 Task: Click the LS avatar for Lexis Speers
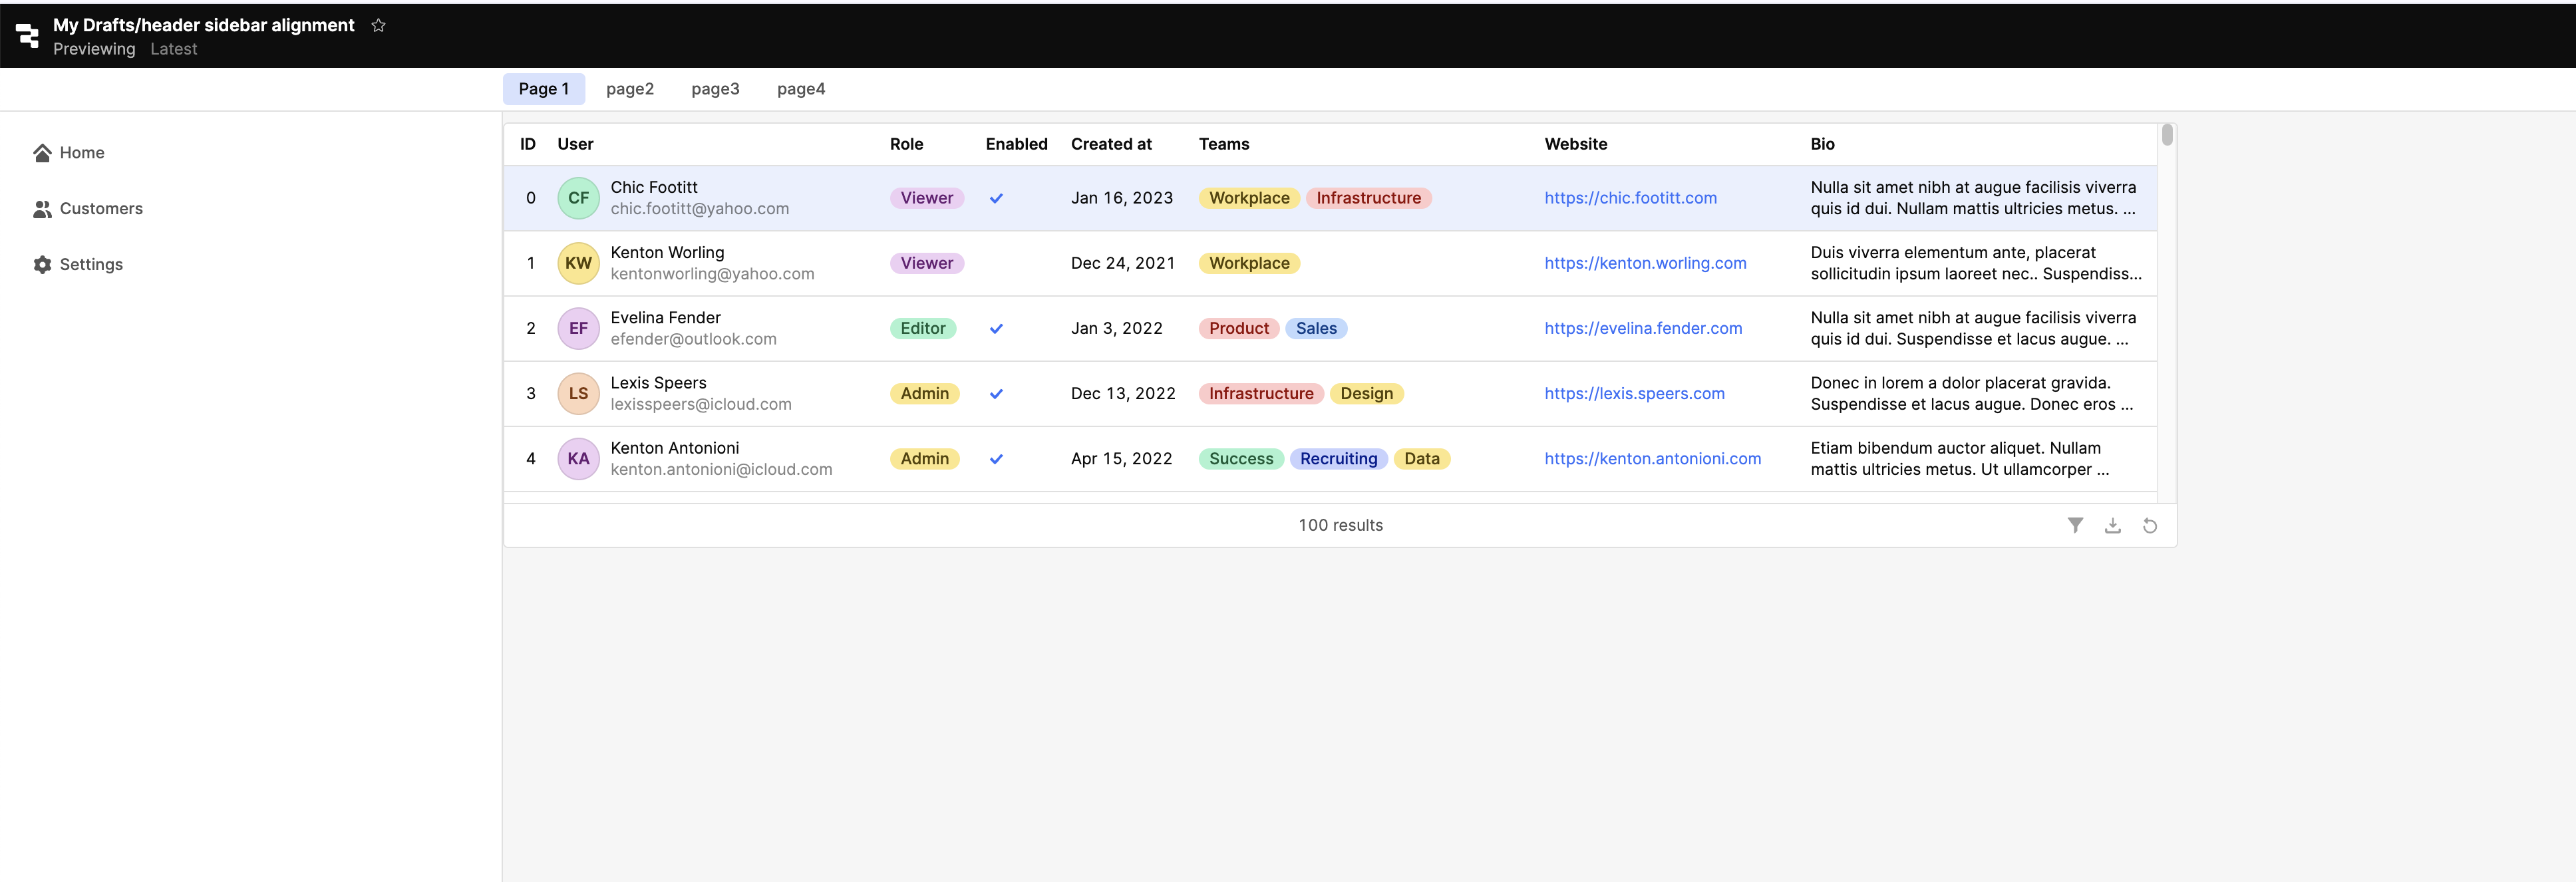(578, 393)
